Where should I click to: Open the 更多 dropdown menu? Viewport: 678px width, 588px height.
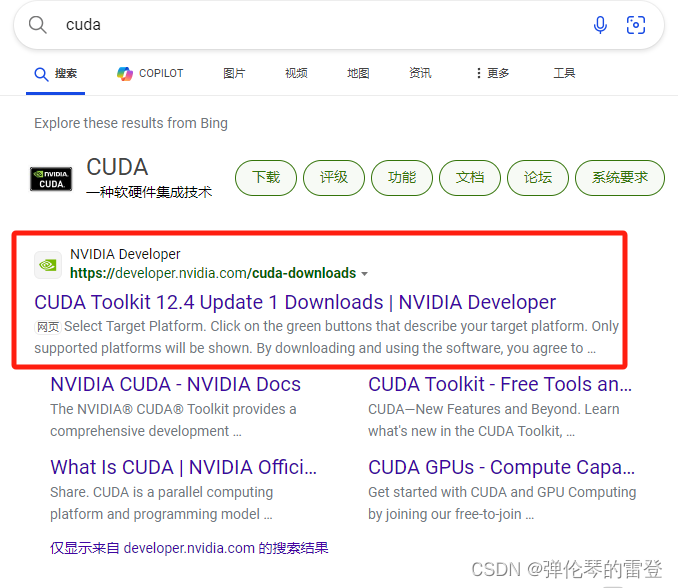pyautogui.click(x=493, y=73)
